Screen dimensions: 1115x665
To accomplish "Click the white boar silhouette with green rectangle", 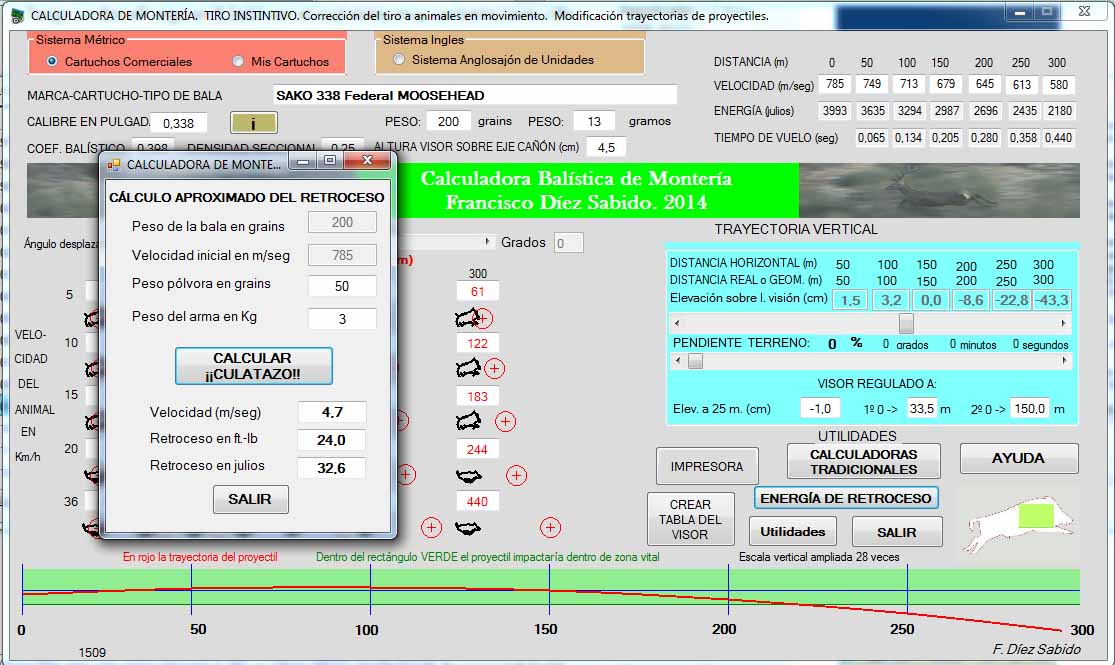I will coord(1012,520).
